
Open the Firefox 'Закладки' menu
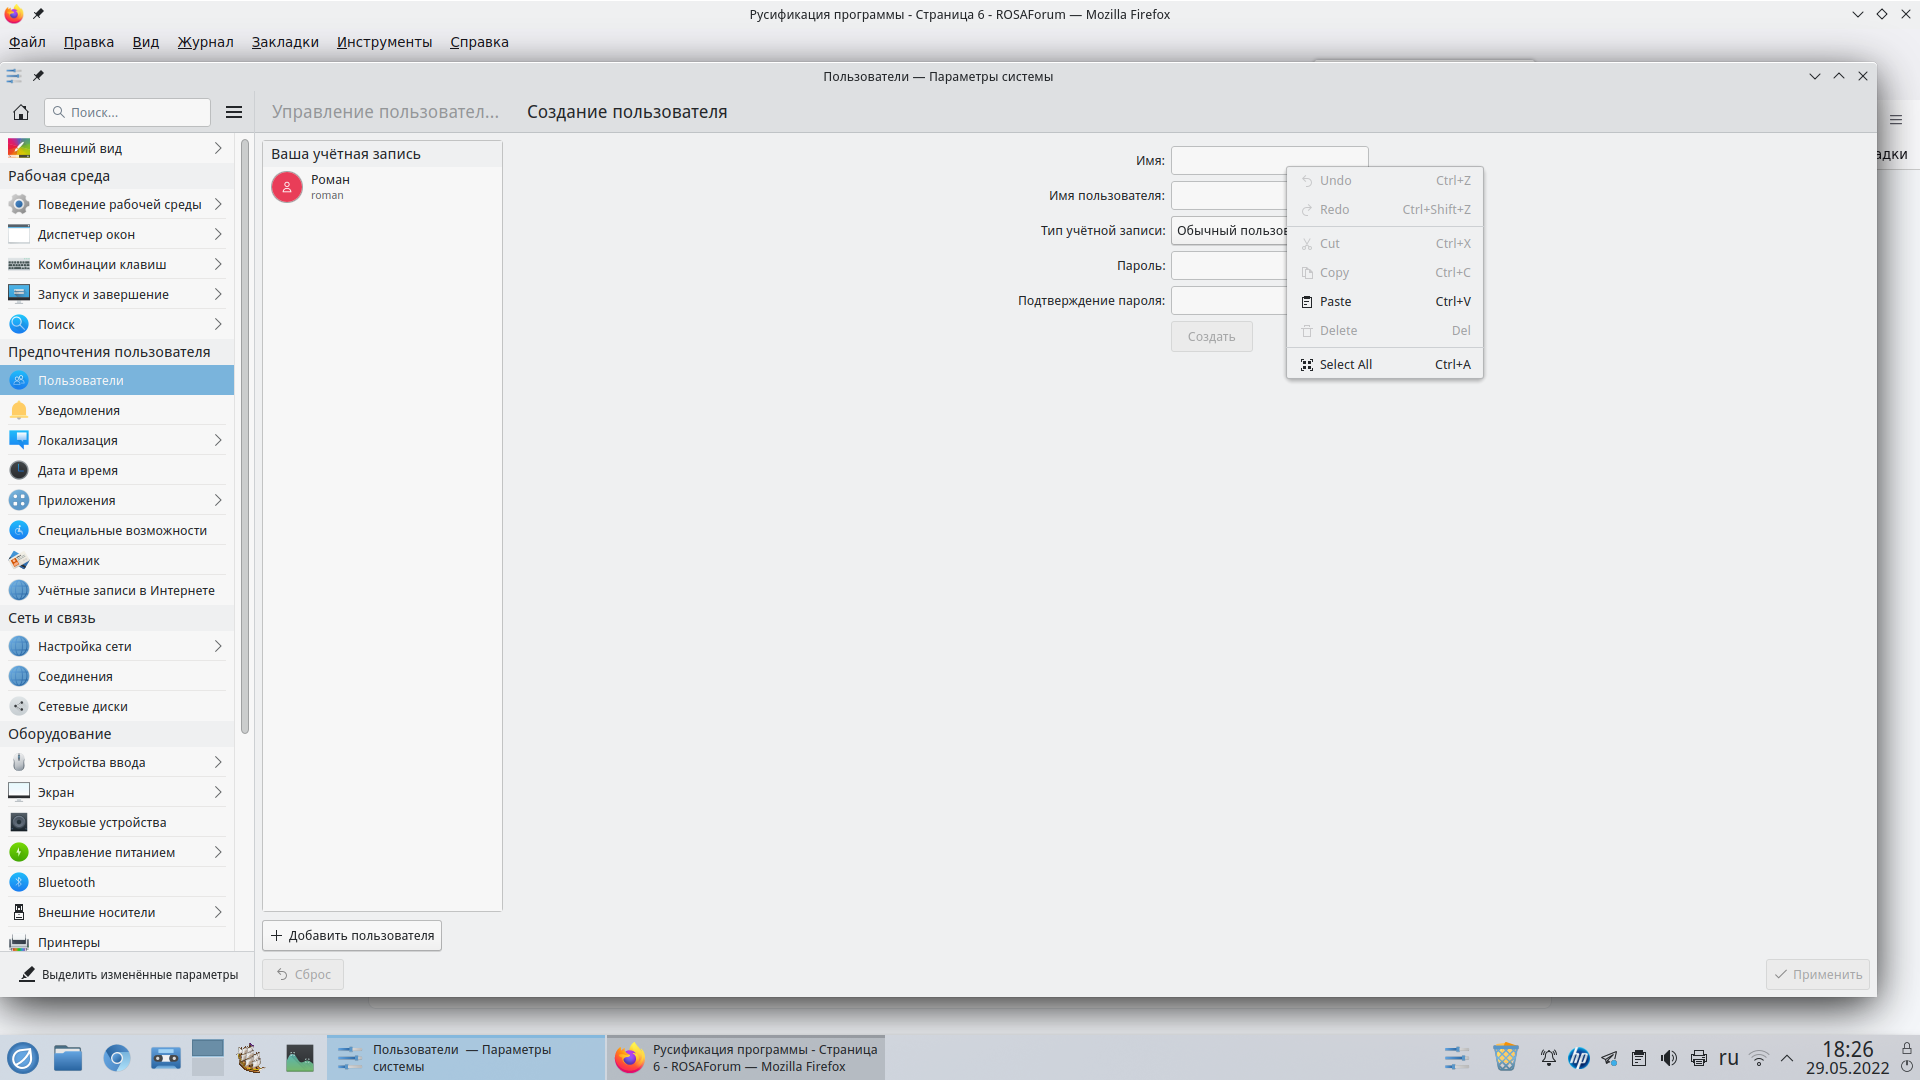(x=285, y=42)
